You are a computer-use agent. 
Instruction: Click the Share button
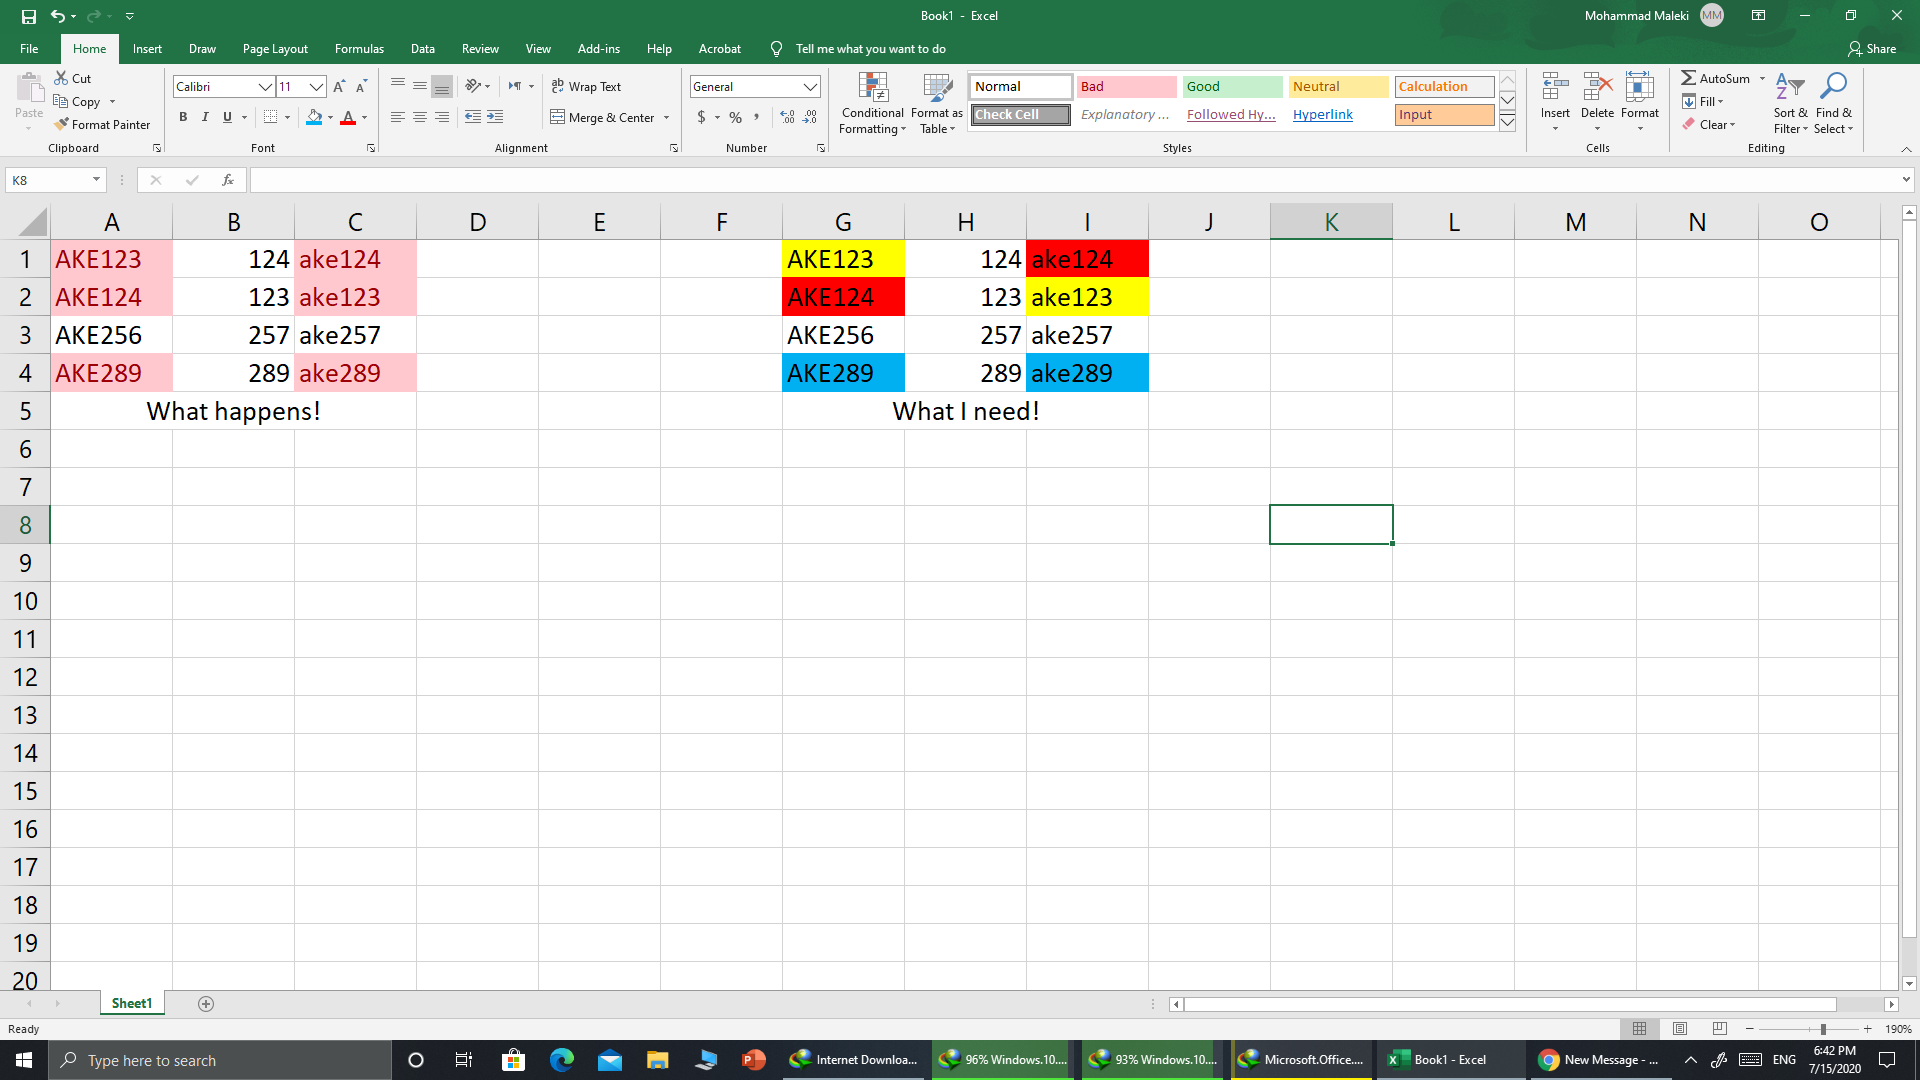pos(1872,48)
